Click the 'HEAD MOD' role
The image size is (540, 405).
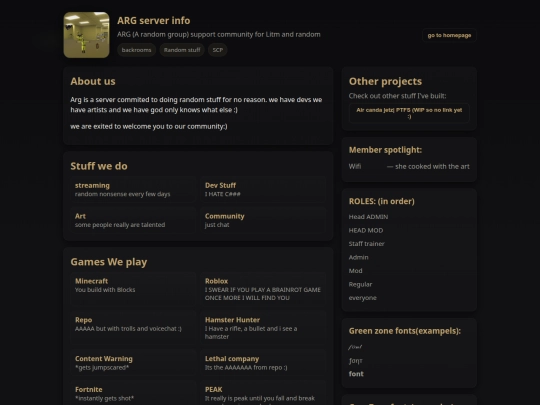click(366, 230)
